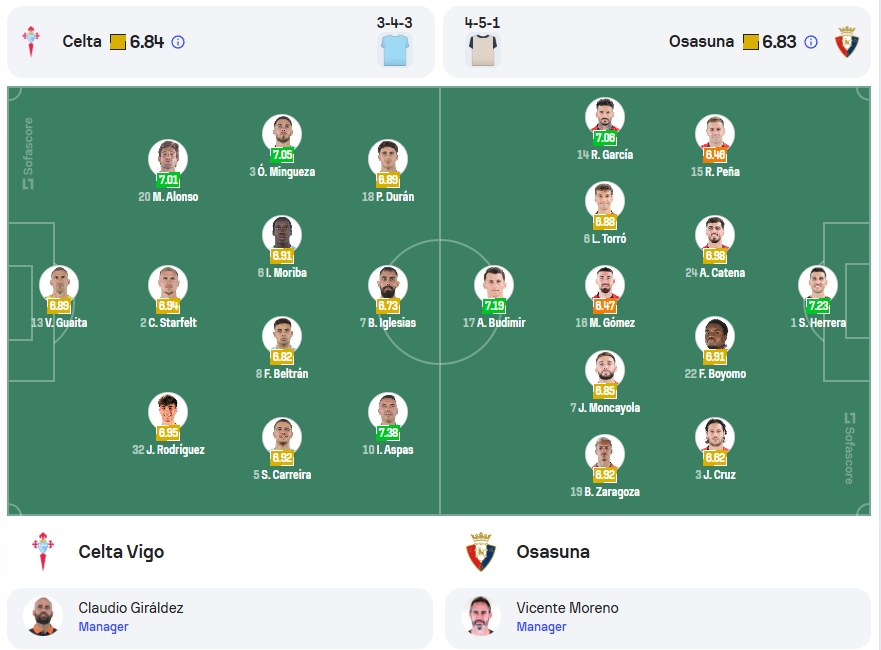Viewport: 881px width, 650px height.
Task: Click the info icon next to Celta rating
Action: point(178,42)
